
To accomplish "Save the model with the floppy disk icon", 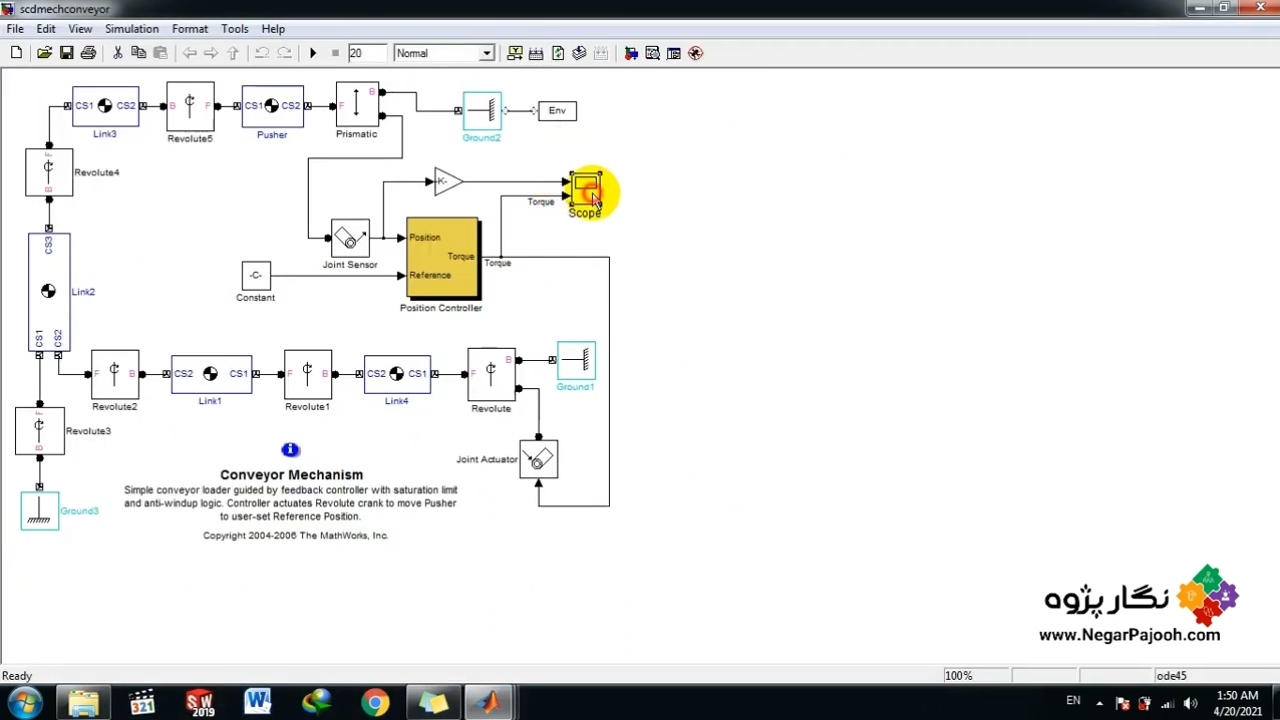I will click(66, 53).
